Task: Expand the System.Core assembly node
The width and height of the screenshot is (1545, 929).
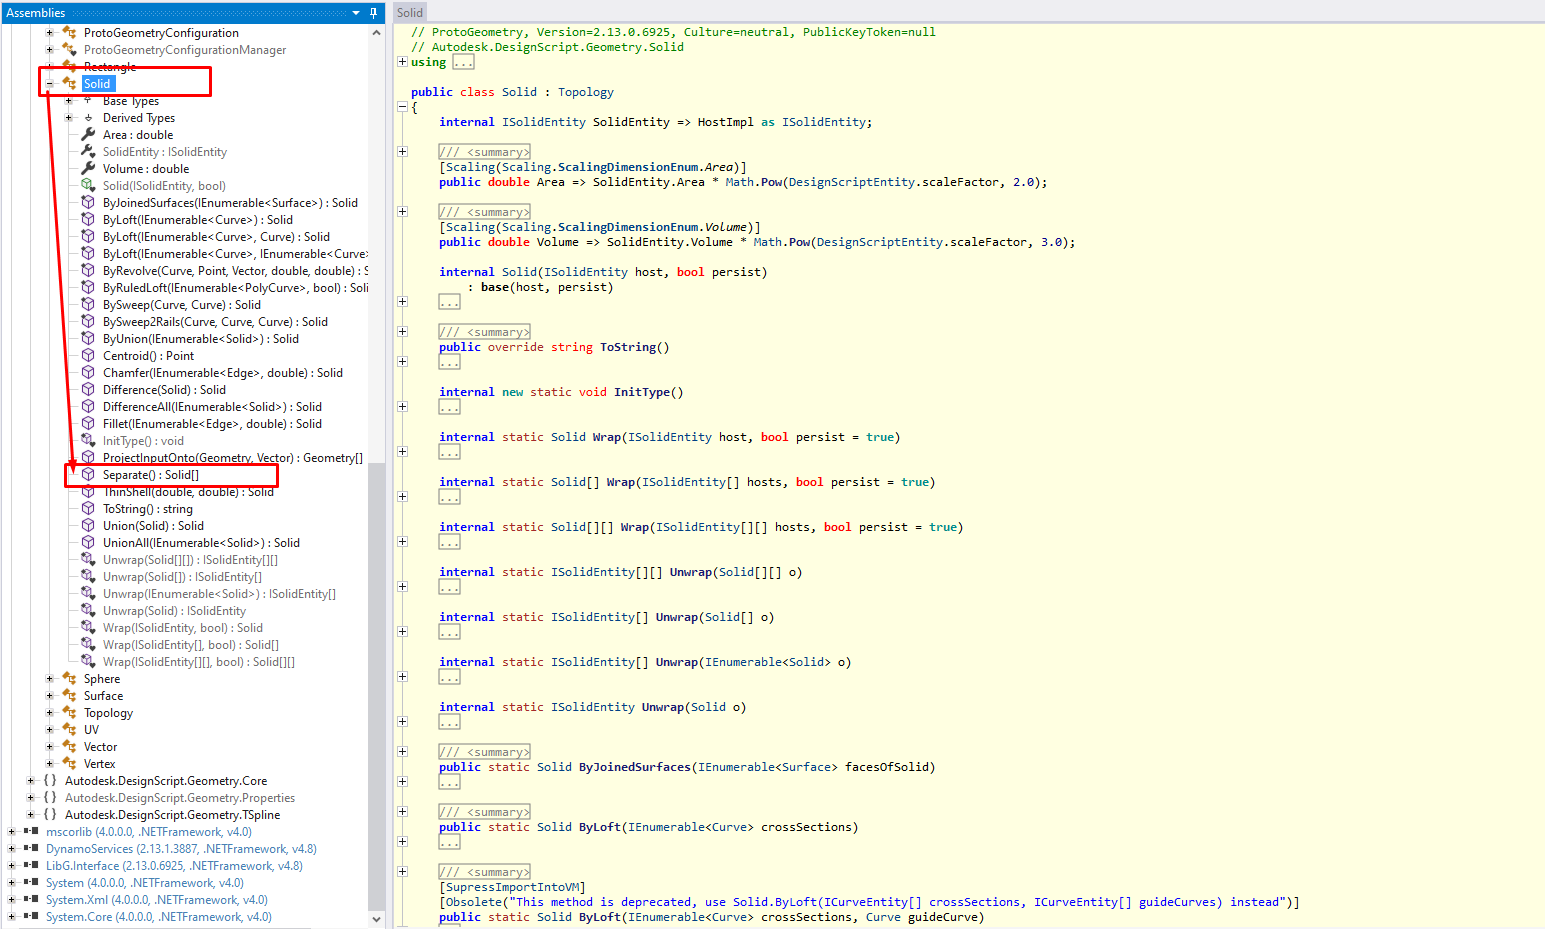Action: (11, 917)
